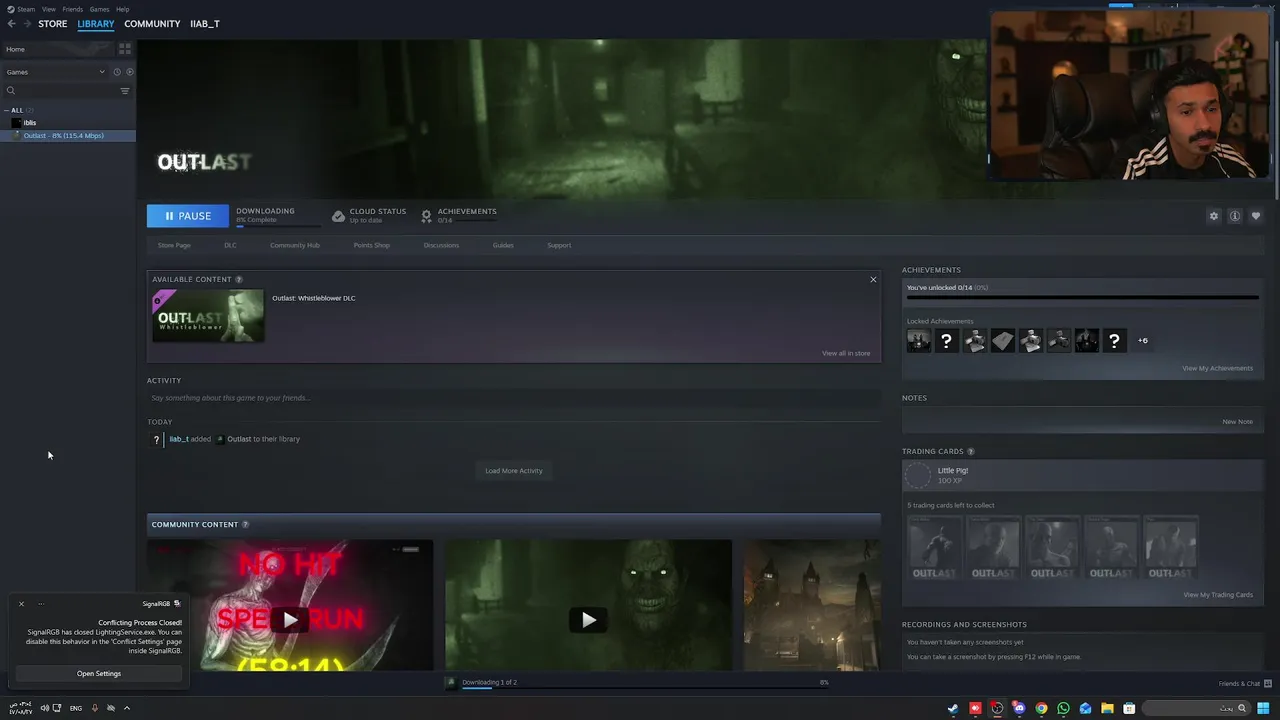Open game settings gear icon

1214,216
